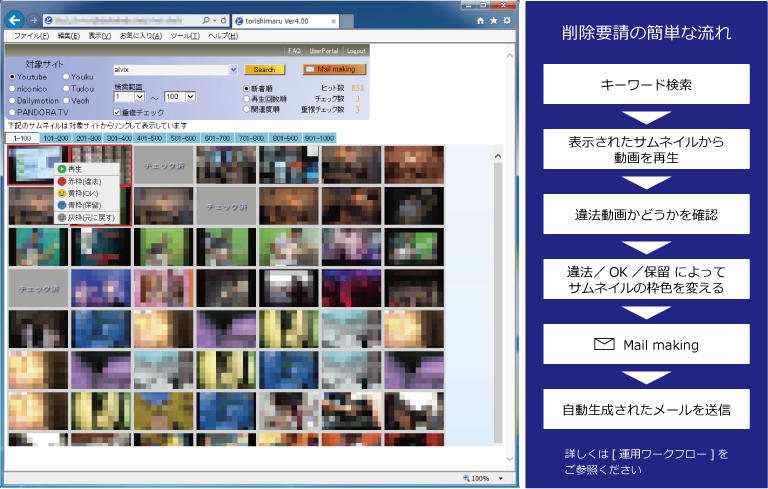The width and height of the screenshot is (768, 489).
Task: Open the ファイル(F) menu
Action: point(31,36)
